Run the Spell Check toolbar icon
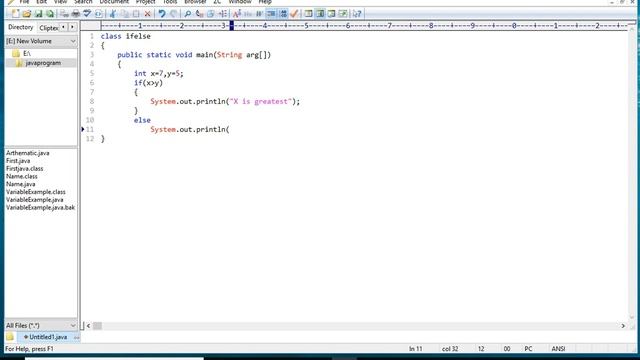Screen dimensions: 640x360 [87, 14]
